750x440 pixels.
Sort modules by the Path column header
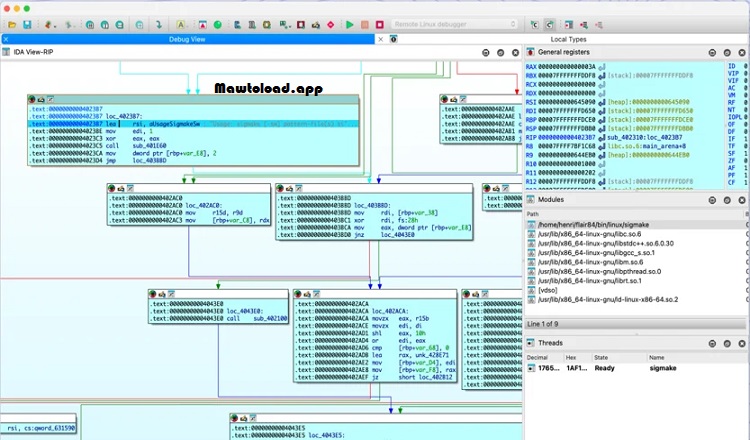tap(532, 214)
